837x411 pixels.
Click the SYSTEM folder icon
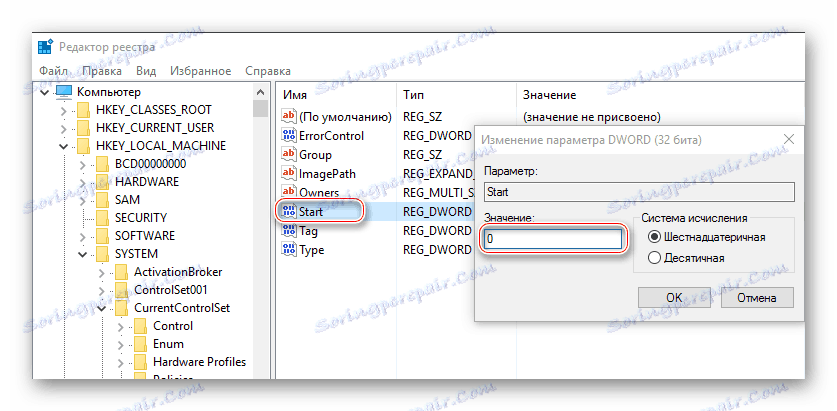click(x=102, y=254)
